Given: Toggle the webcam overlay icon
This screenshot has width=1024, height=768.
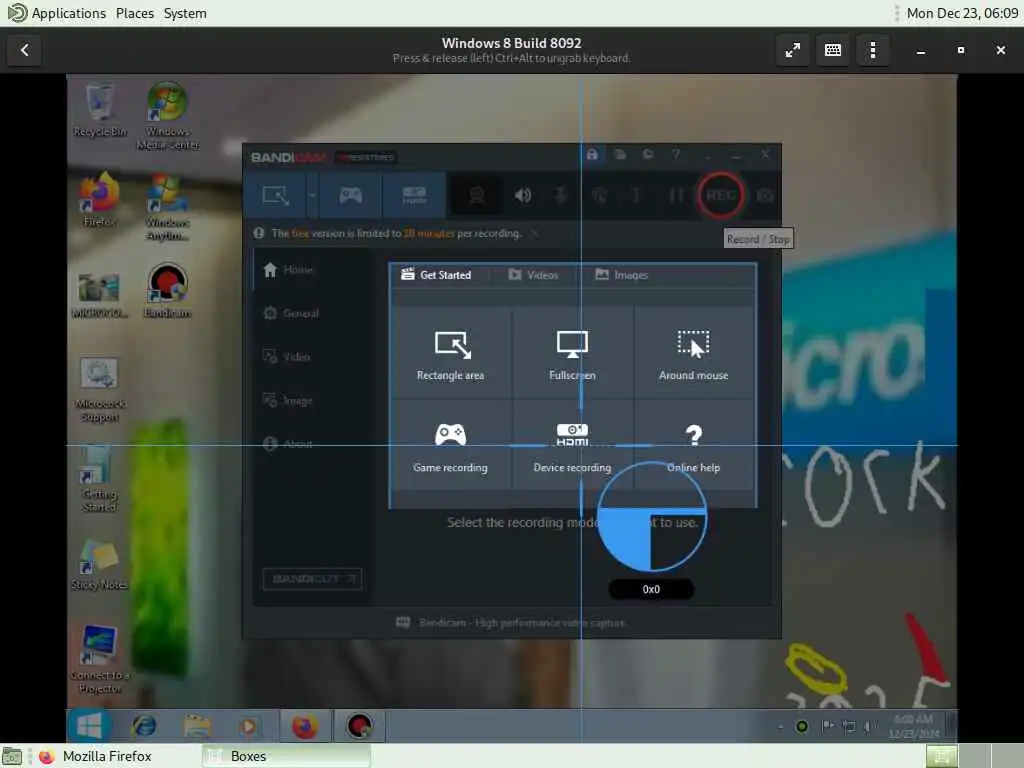Looking at the screenshot, I should pyautogui.click(x=477, y=195).
